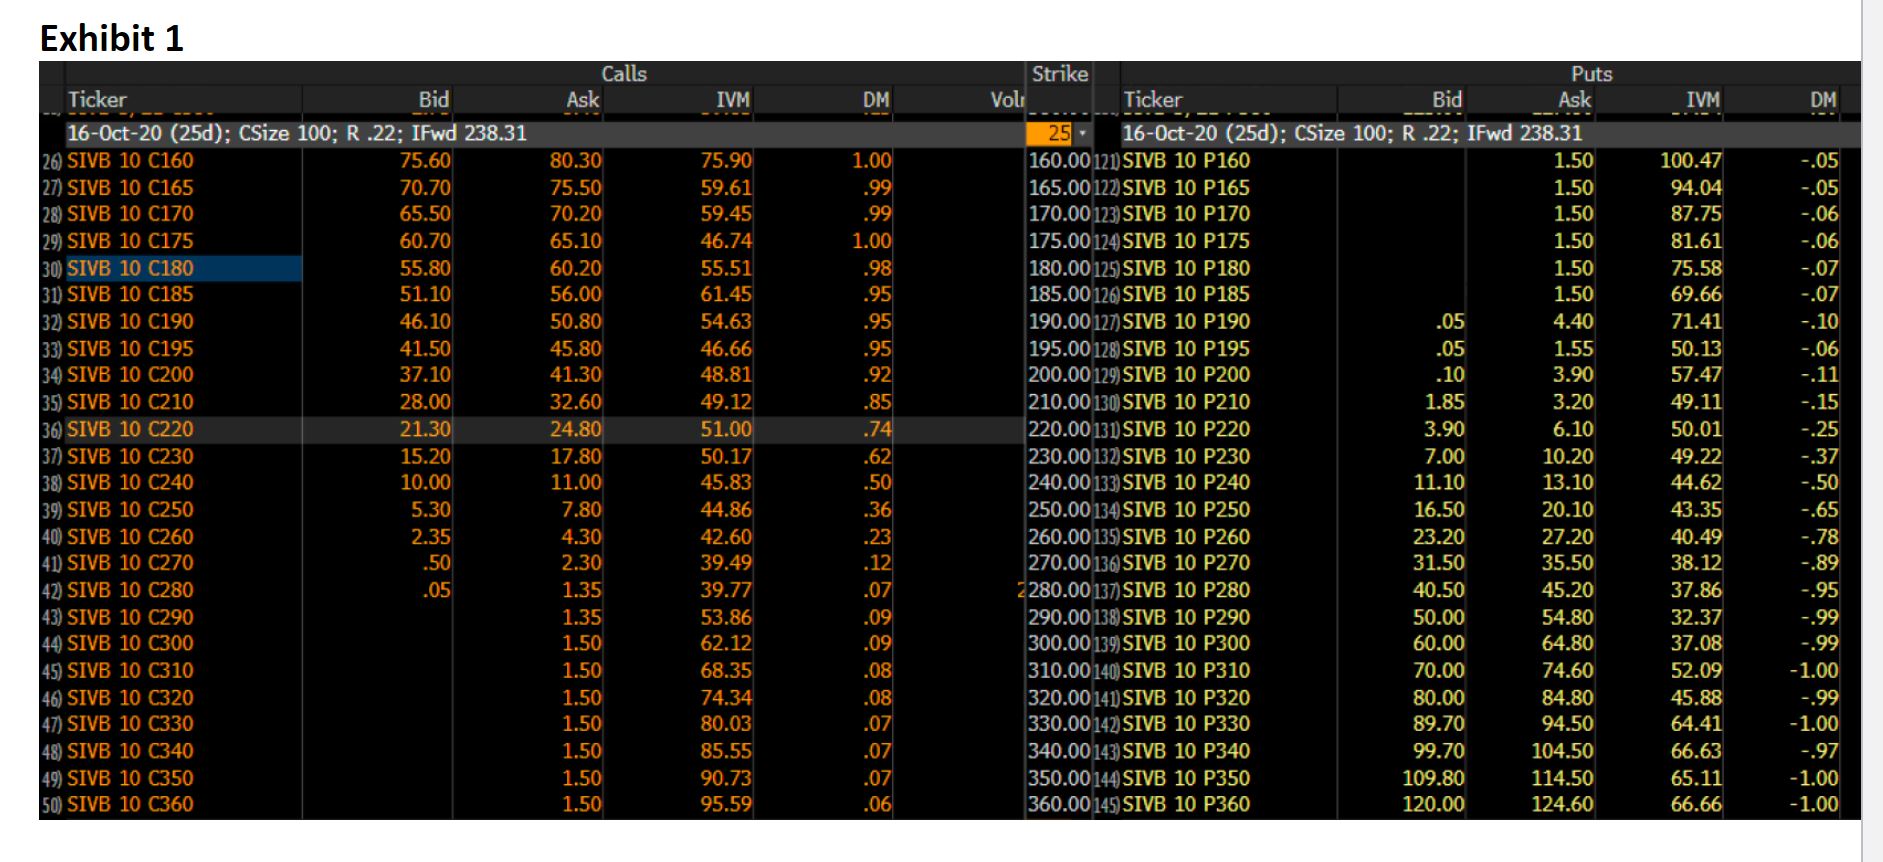Click C190 call bid 46.10
Viewport: 1883px width, 862px height.
pyautogui.click(x=425, y=322)
